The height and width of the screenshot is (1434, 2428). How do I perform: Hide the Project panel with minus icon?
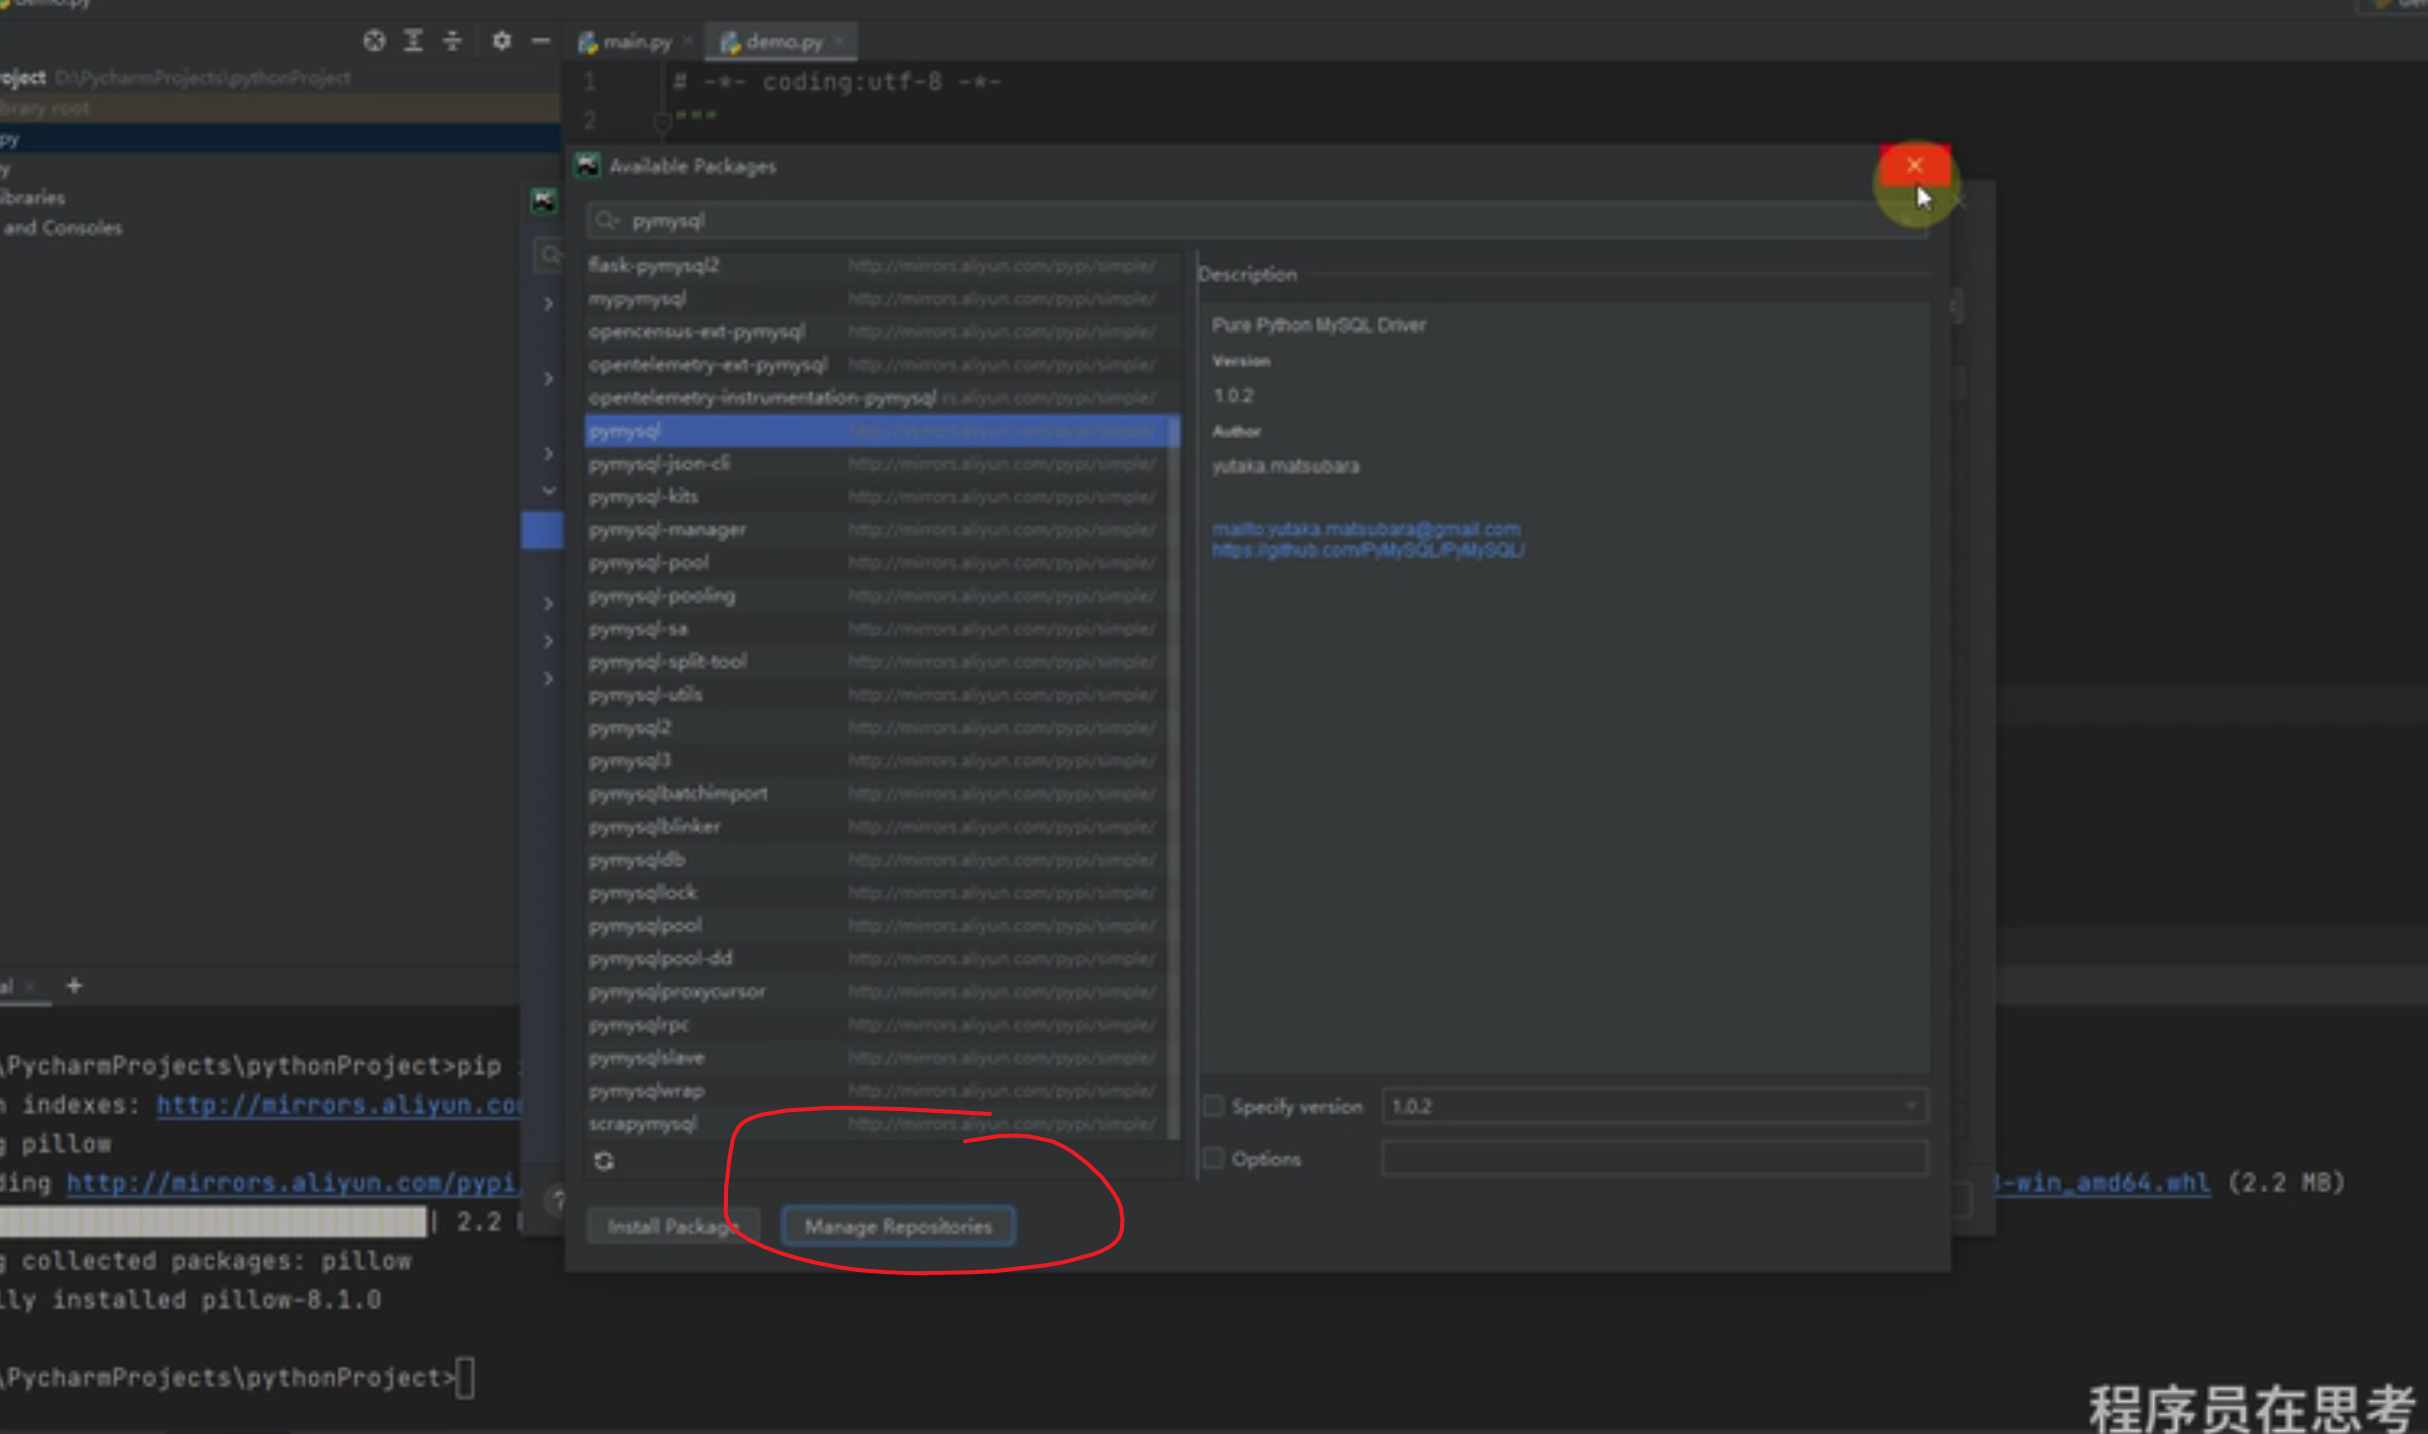tap(541, 41)
